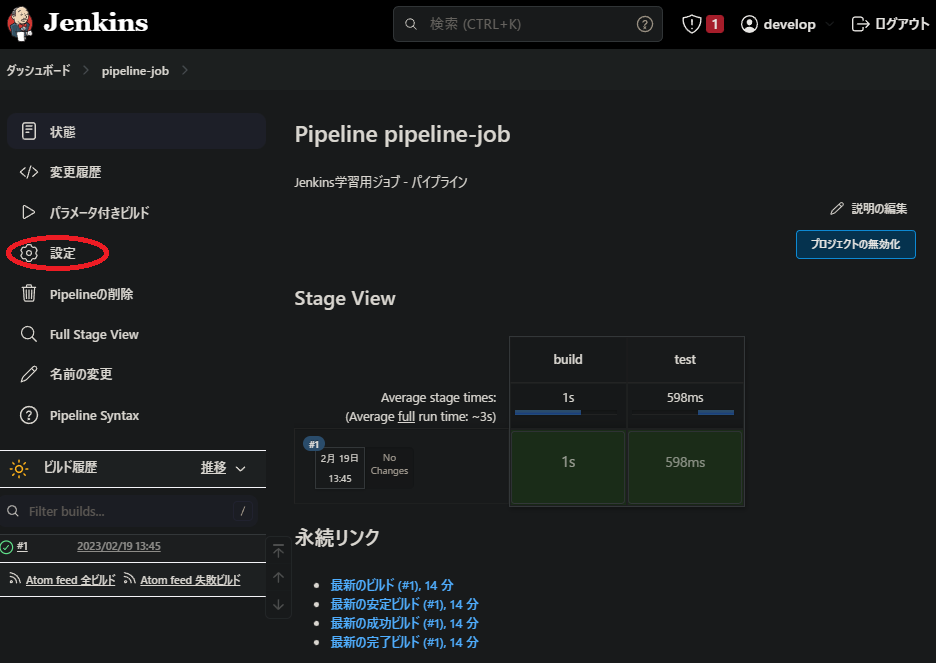Switch to the ダッシュボード breadcrumb
This screenshot has height=663, width=936.
[37, 70]
